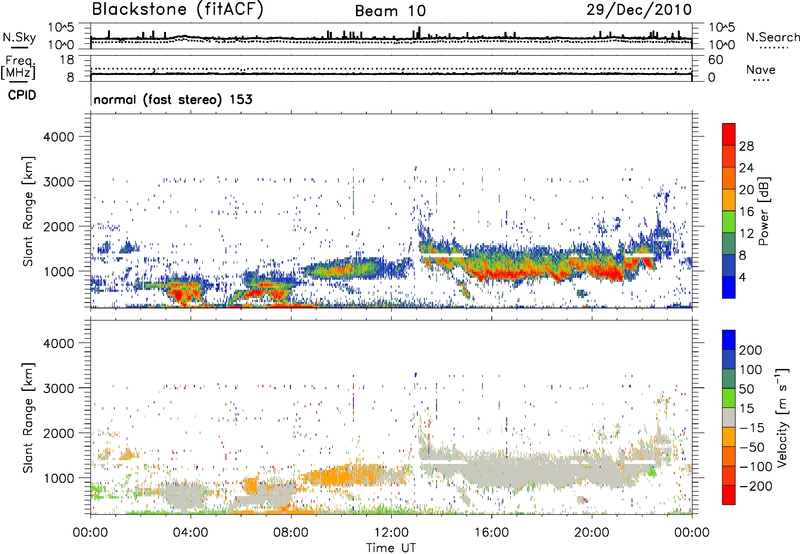The image size is (800, 554).
Task: Click the '200' velocity scale value
Action: pos(751,350)
